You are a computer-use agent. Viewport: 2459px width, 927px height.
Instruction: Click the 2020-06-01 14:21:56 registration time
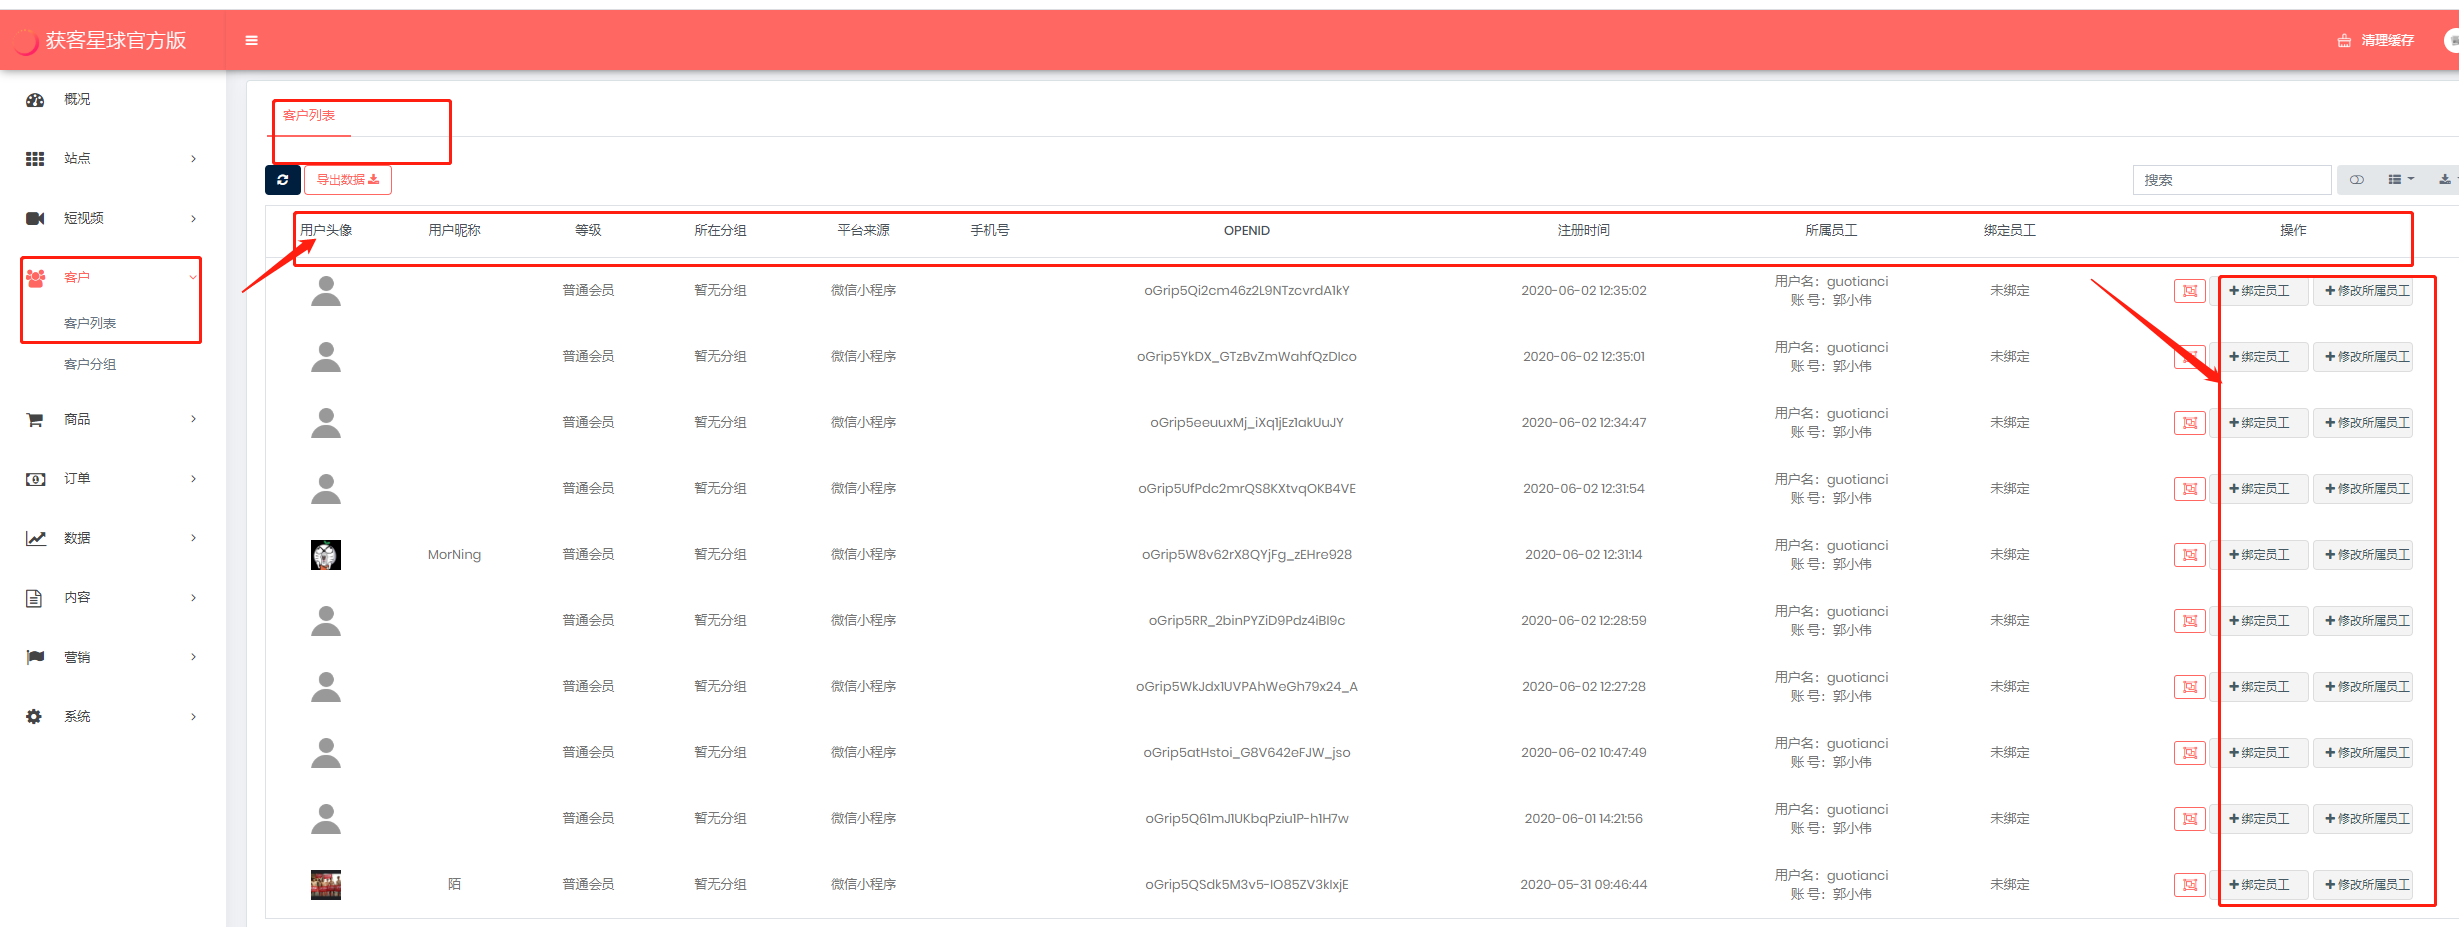point(1584,819)
